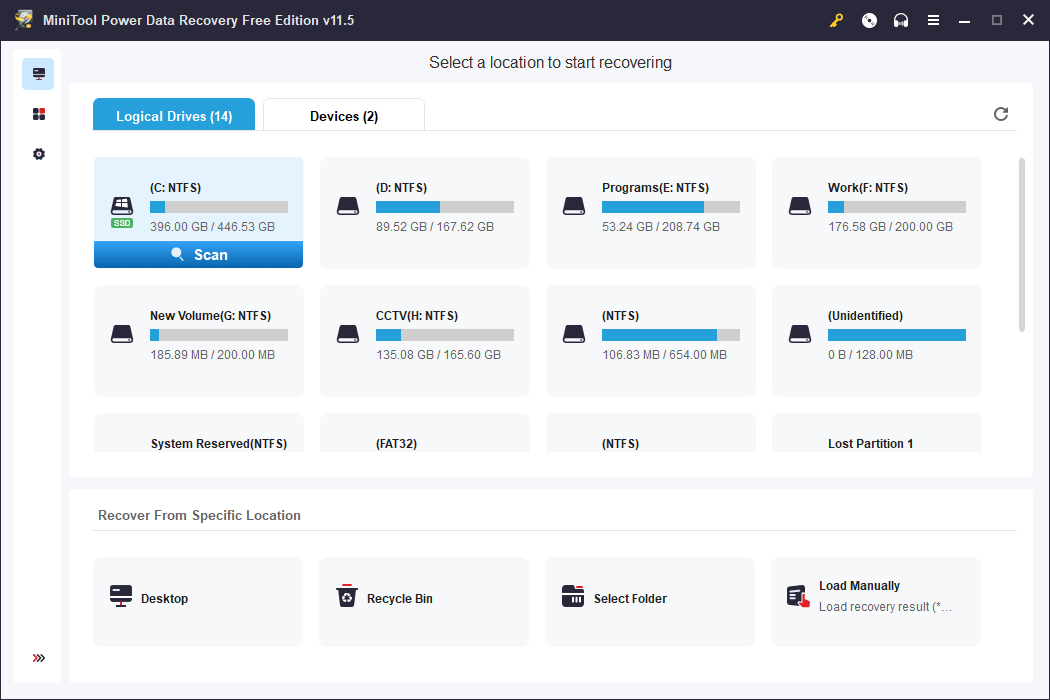Click the SSD drive icon for C:
The height and width of the screenshot is (700, 1050).
pyautogui.click(x=122, y=212)
